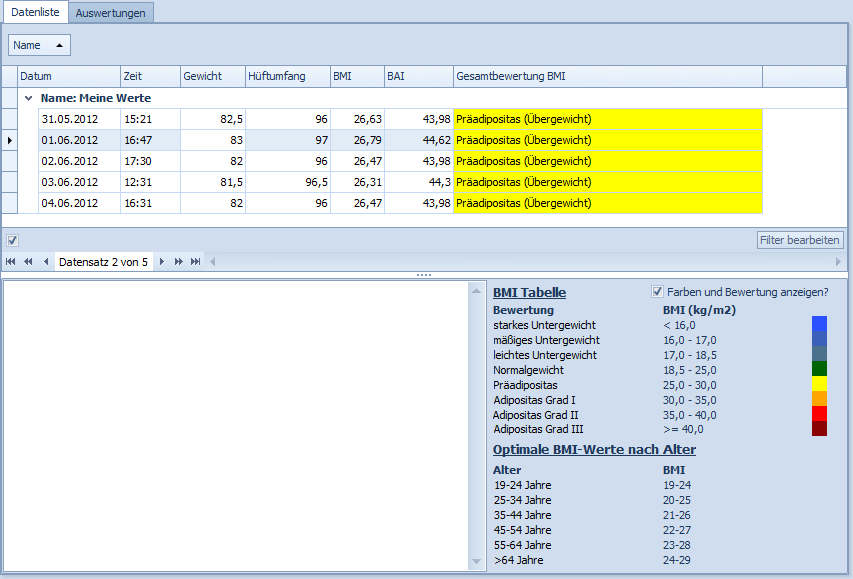
Task: Open the Auswertungen tab
Action: [110, 13]
